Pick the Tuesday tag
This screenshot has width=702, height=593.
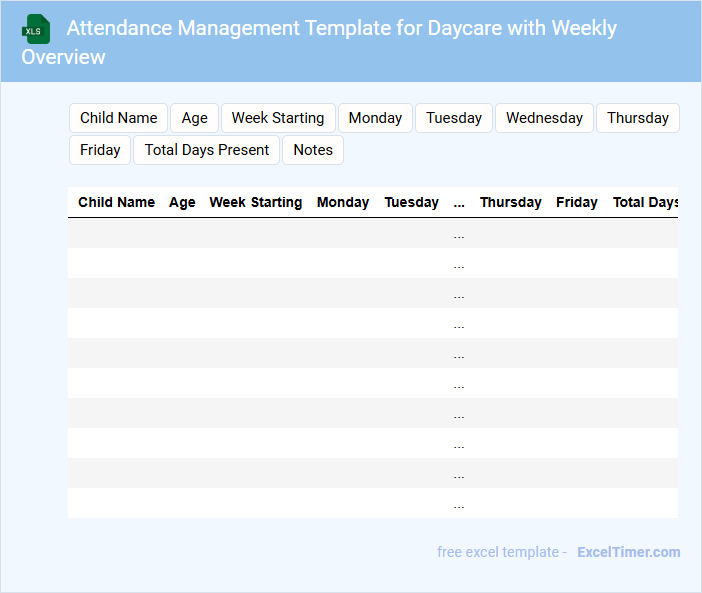click(x=454, y=118)
